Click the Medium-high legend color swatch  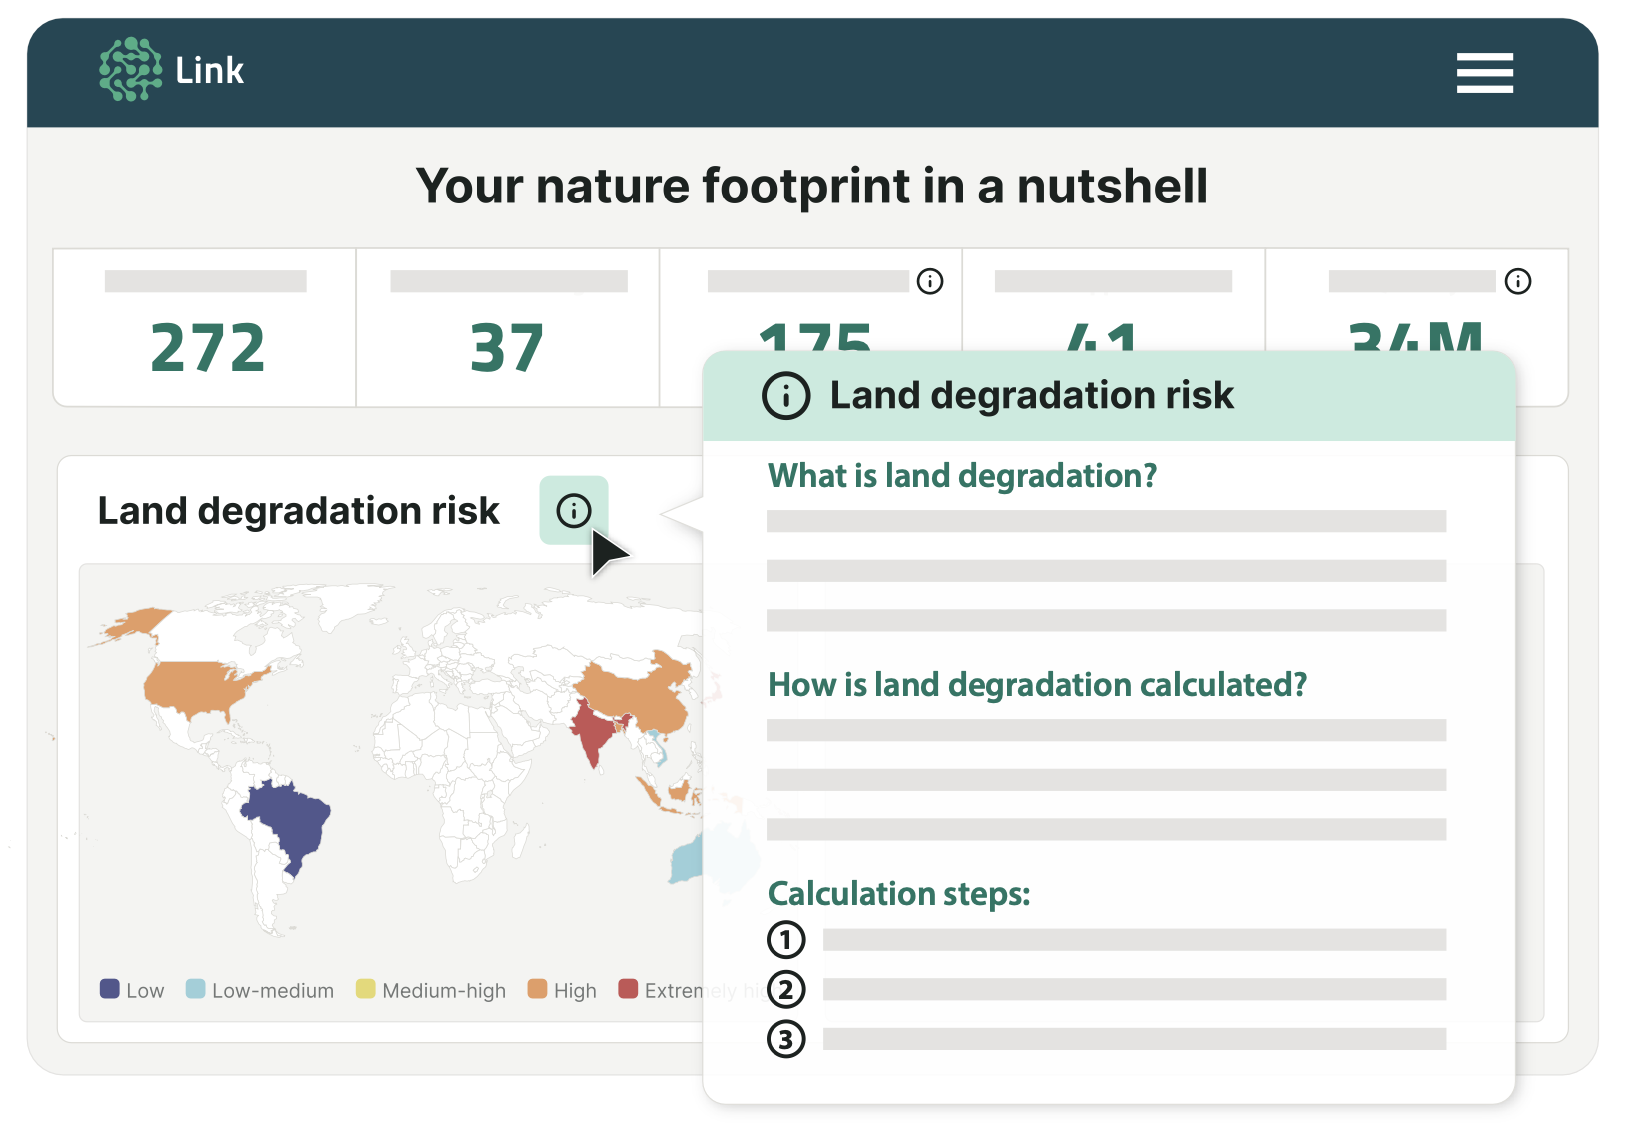366,989
